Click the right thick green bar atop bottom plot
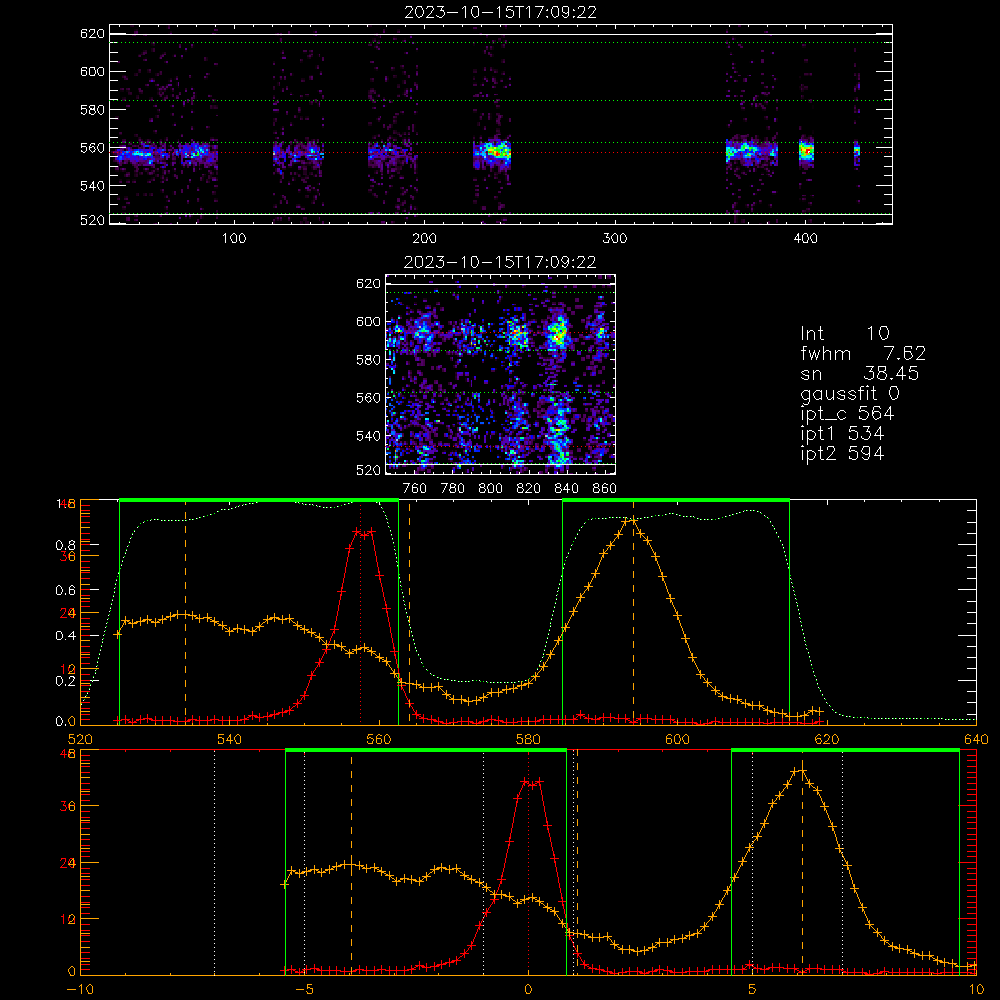The image size is (1000, 1000). pos(845,751)
